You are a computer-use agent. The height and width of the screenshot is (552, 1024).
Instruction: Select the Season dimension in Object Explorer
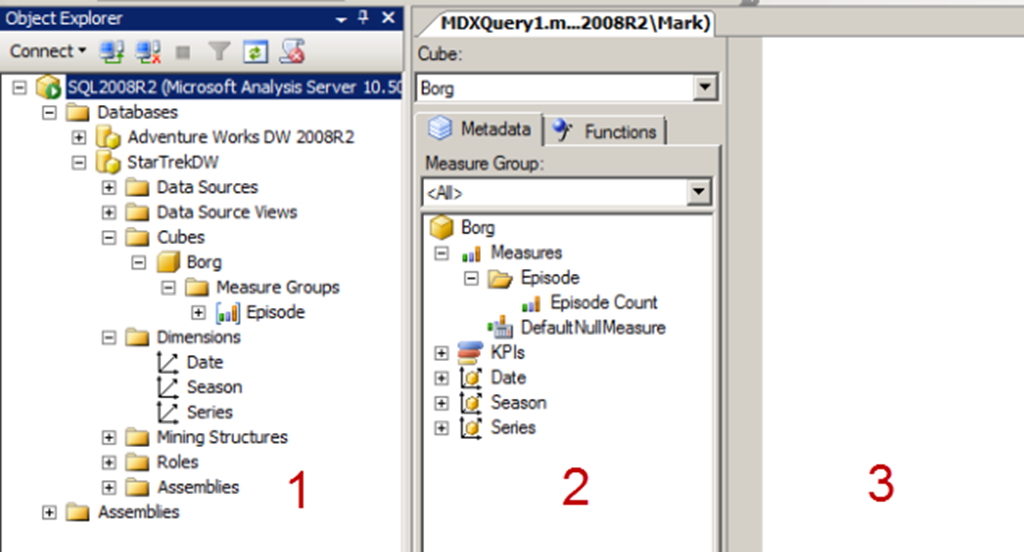click(213, 387)
